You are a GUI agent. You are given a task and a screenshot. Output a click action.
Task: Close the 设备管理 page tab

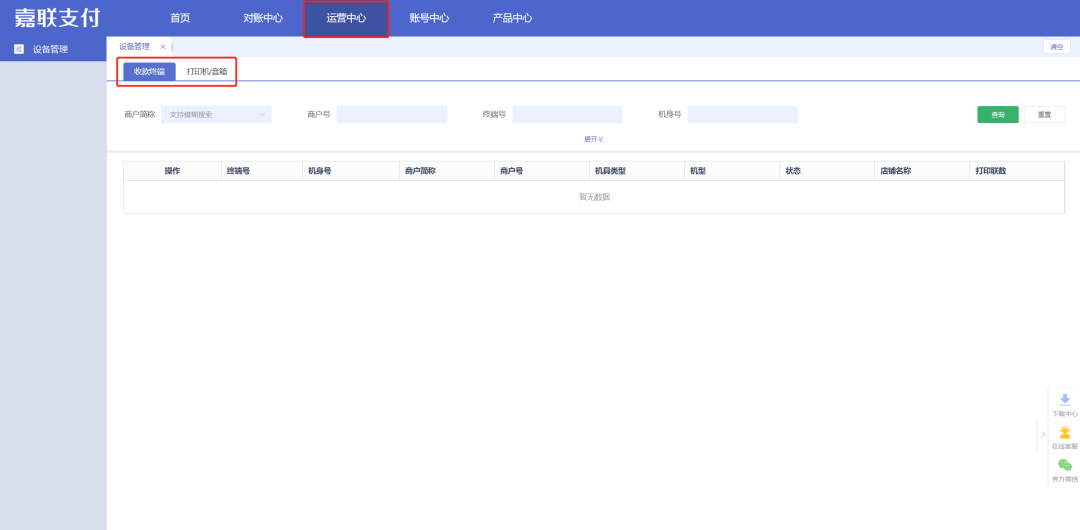coord(163,47)
